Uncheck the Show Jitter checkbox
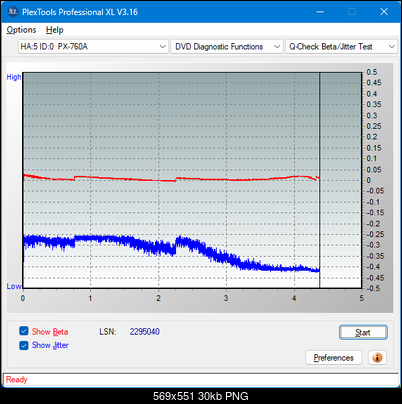This screenshot has height=404, width=402. point(24,345)
